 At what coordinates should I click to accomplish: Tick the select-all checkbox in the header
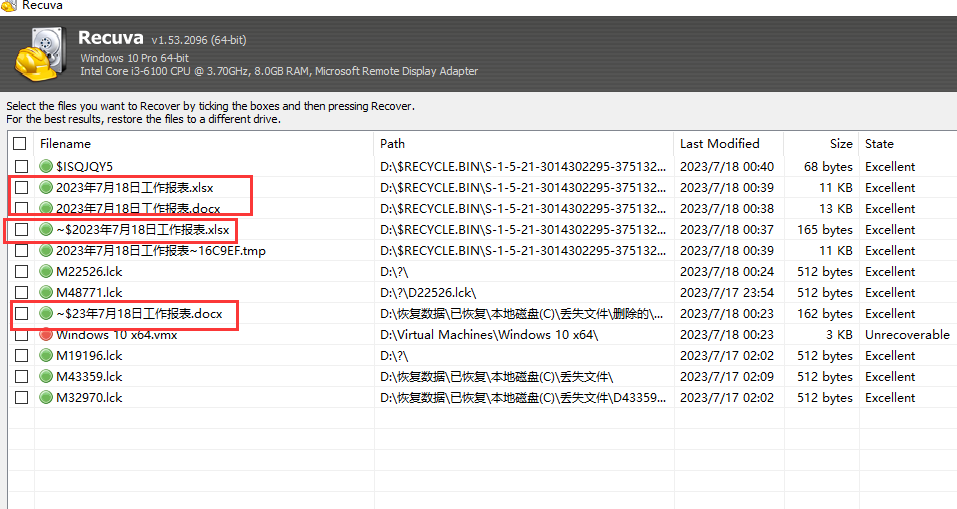pos(20,143)
